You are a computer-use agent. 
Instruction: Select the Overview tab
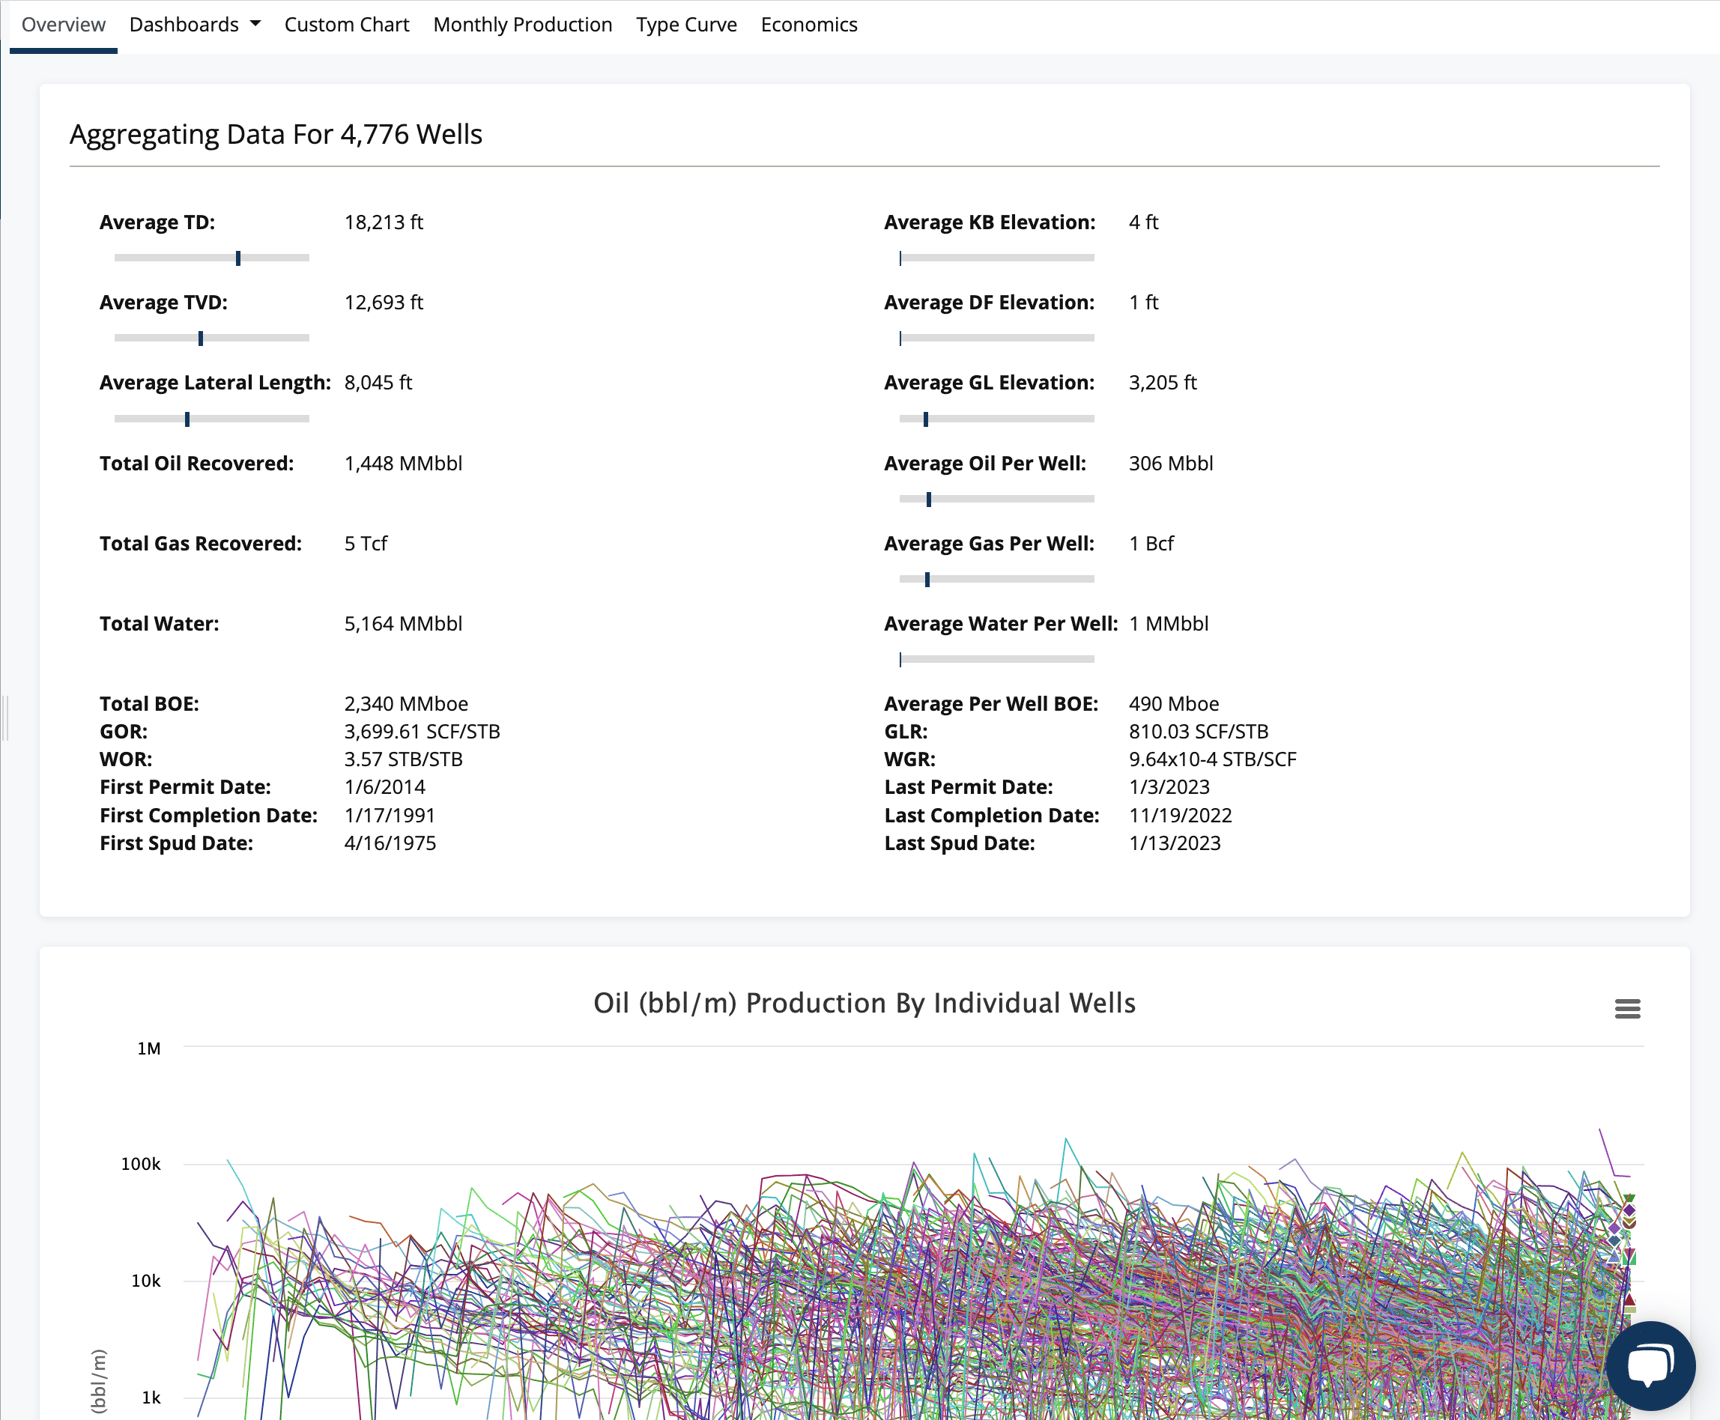click(62, 24)
